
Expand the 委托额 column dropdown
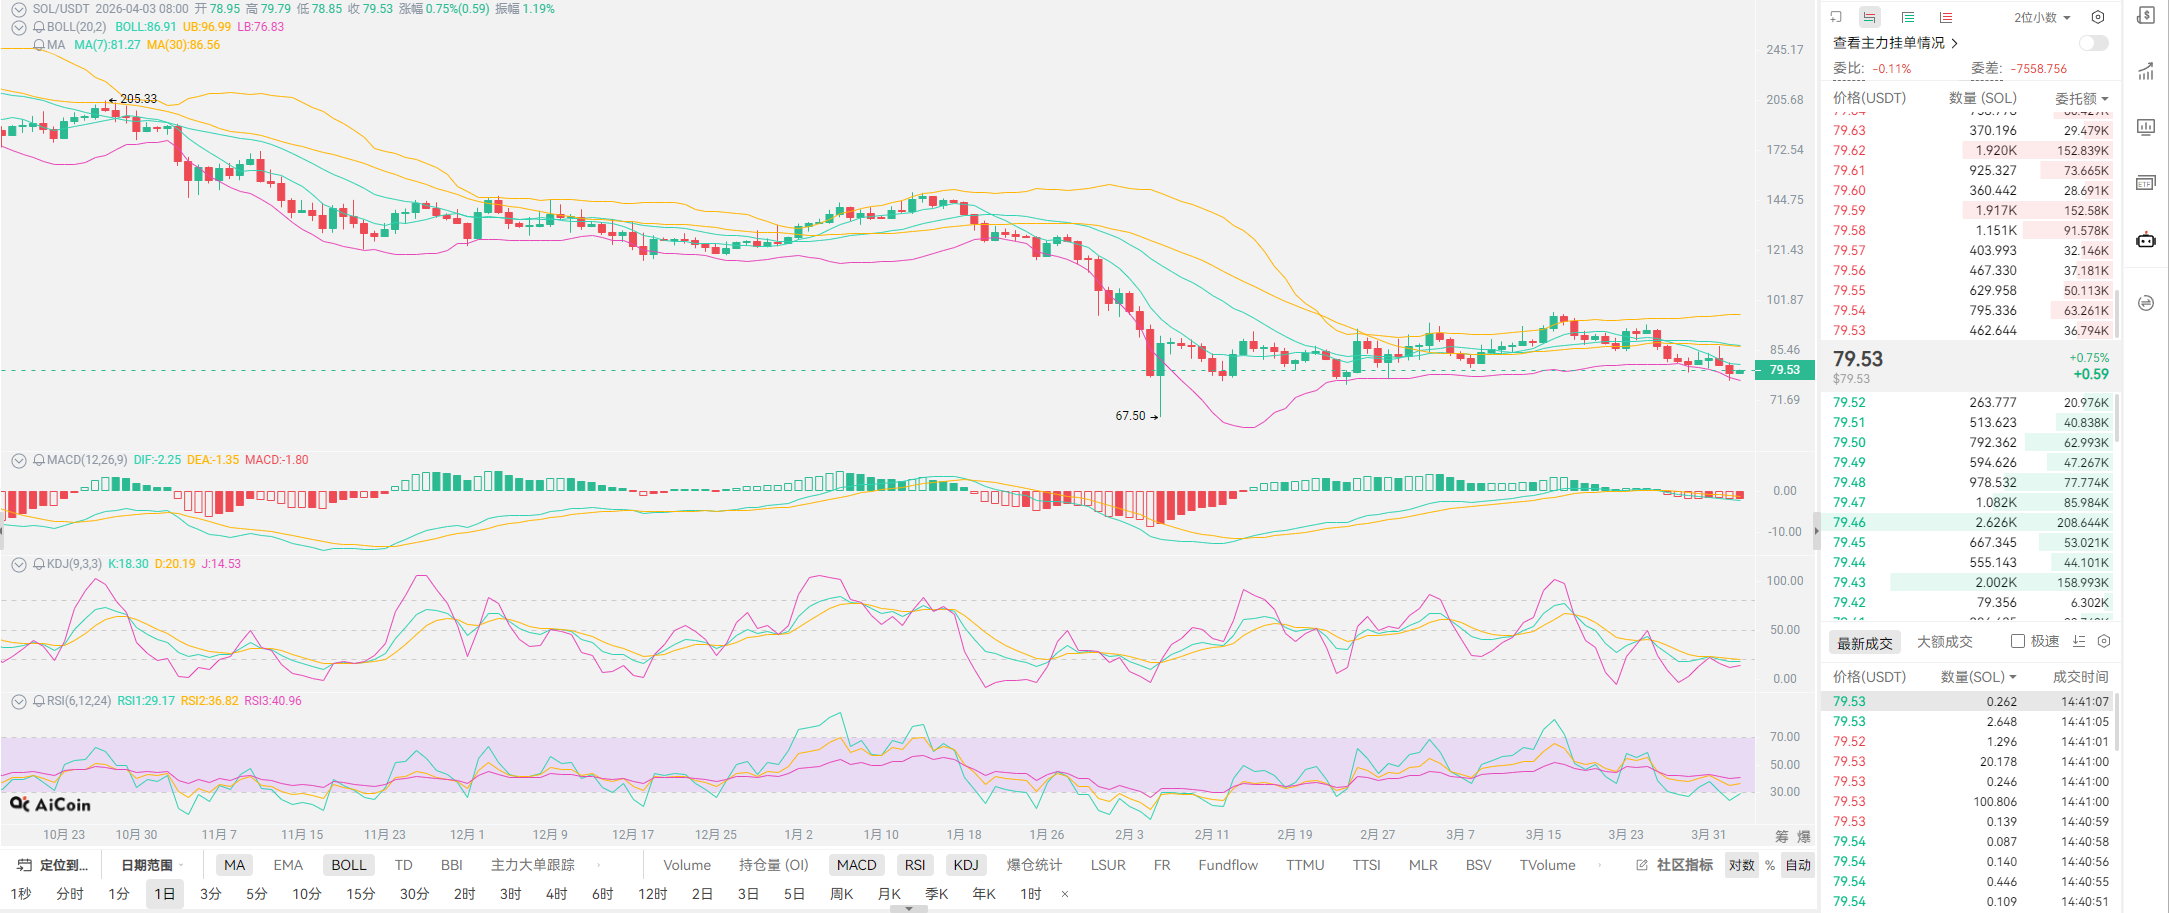(2081, 98)
